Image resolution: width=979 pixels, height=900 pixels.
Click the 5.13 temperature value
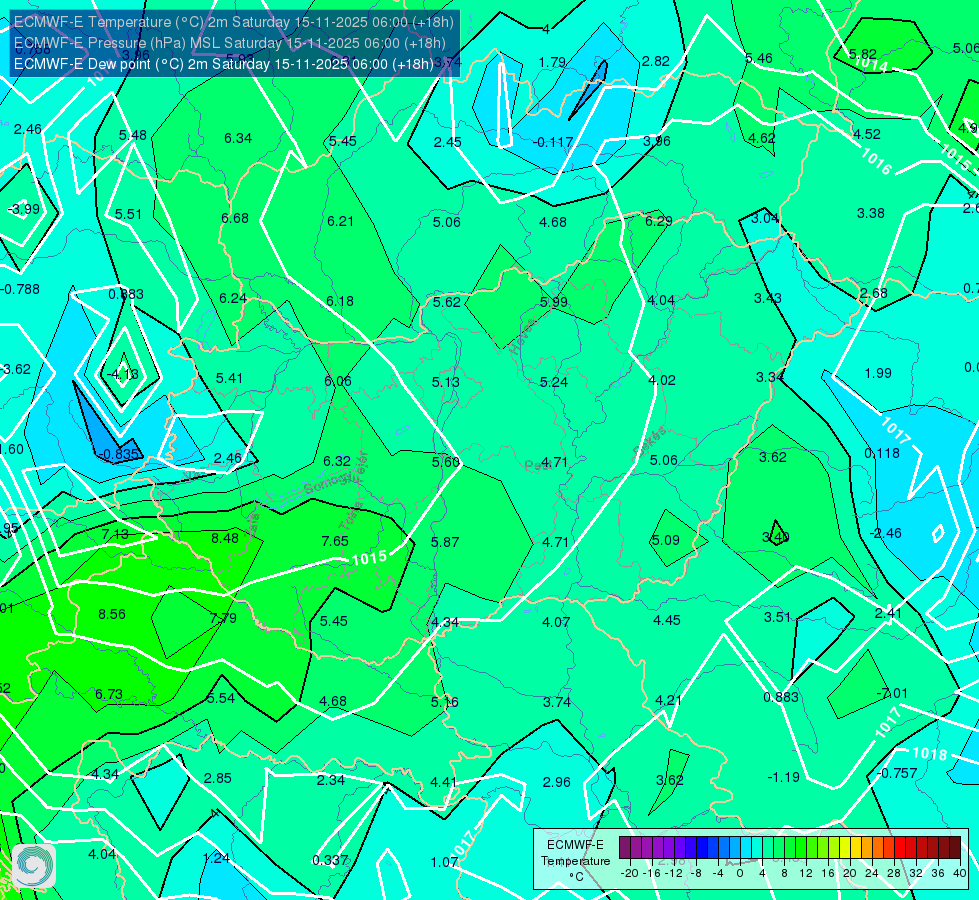(x=445, y=382)
